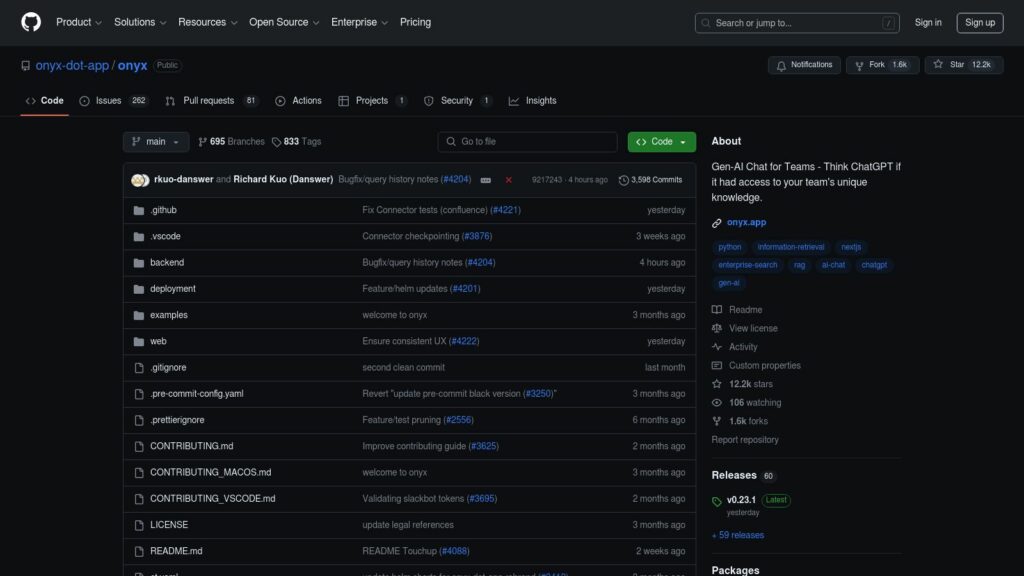This screenshot has height=576, width=1024.
Task: View the 695 Branches link
Action: click(231, 142)
